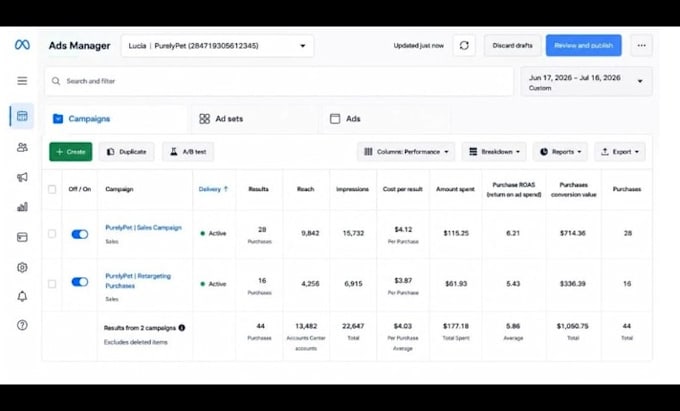Image resolution: width=680 pixels, height=411 pixels.
Task: Click the 15,732 impressions value
Action: [x=353, y=233]
